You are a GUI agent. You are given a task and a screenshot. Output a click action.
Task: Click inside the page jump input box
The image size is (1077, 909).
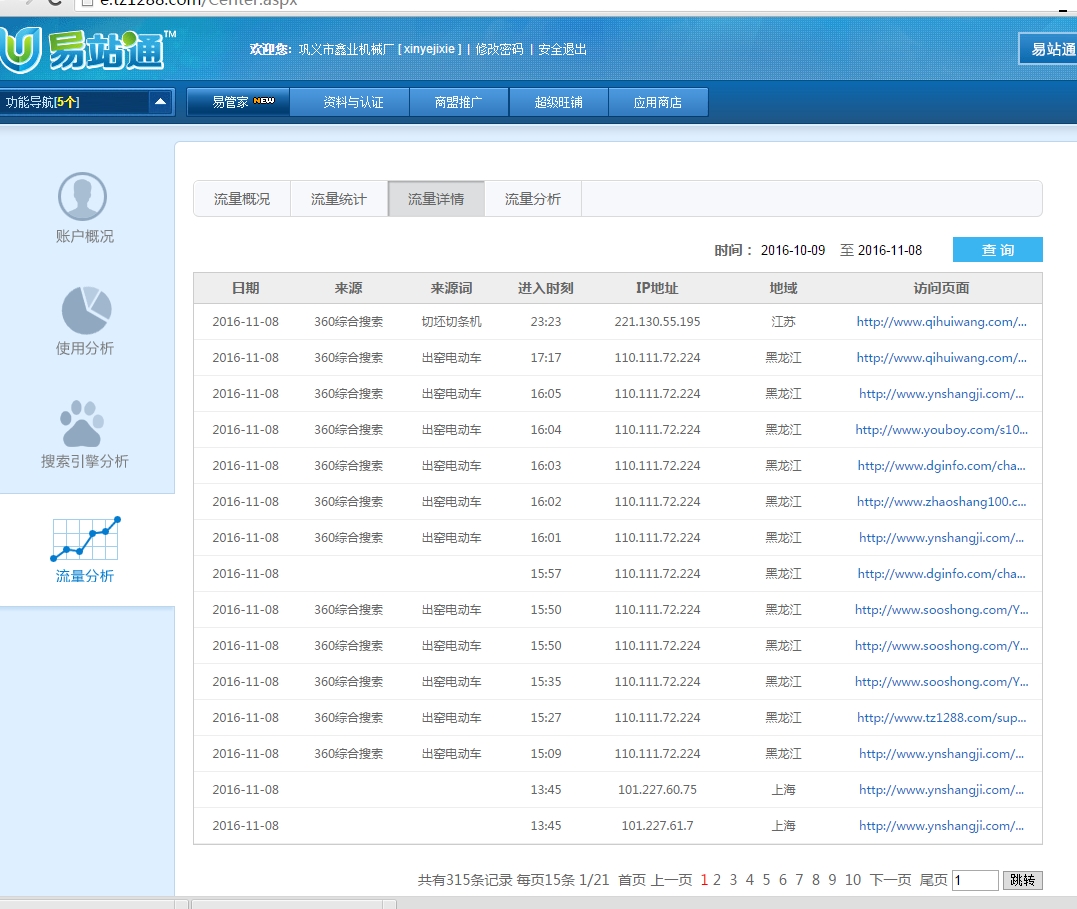[x=974, y=879]
